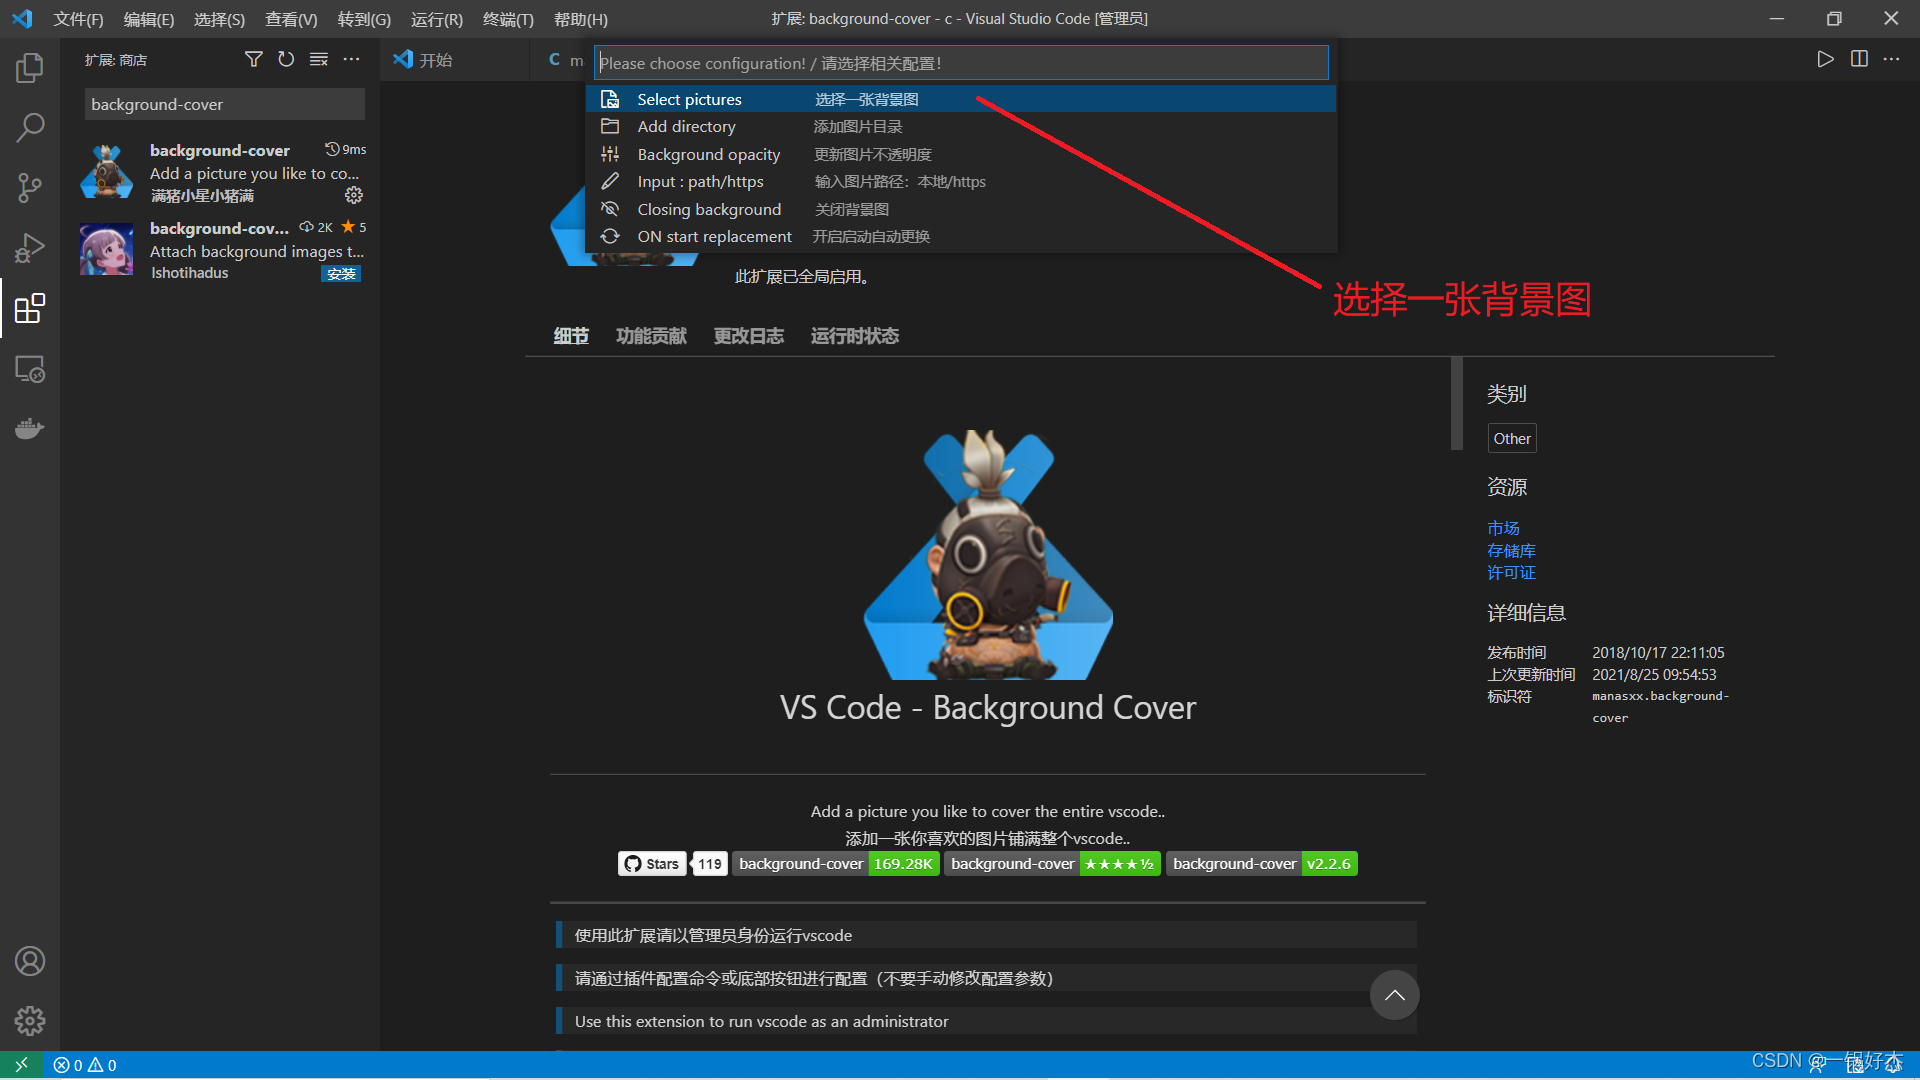Open errors and warnings in status bar
The width and height of the screenshot is (1920, 1080).
tap(85, 1065)
